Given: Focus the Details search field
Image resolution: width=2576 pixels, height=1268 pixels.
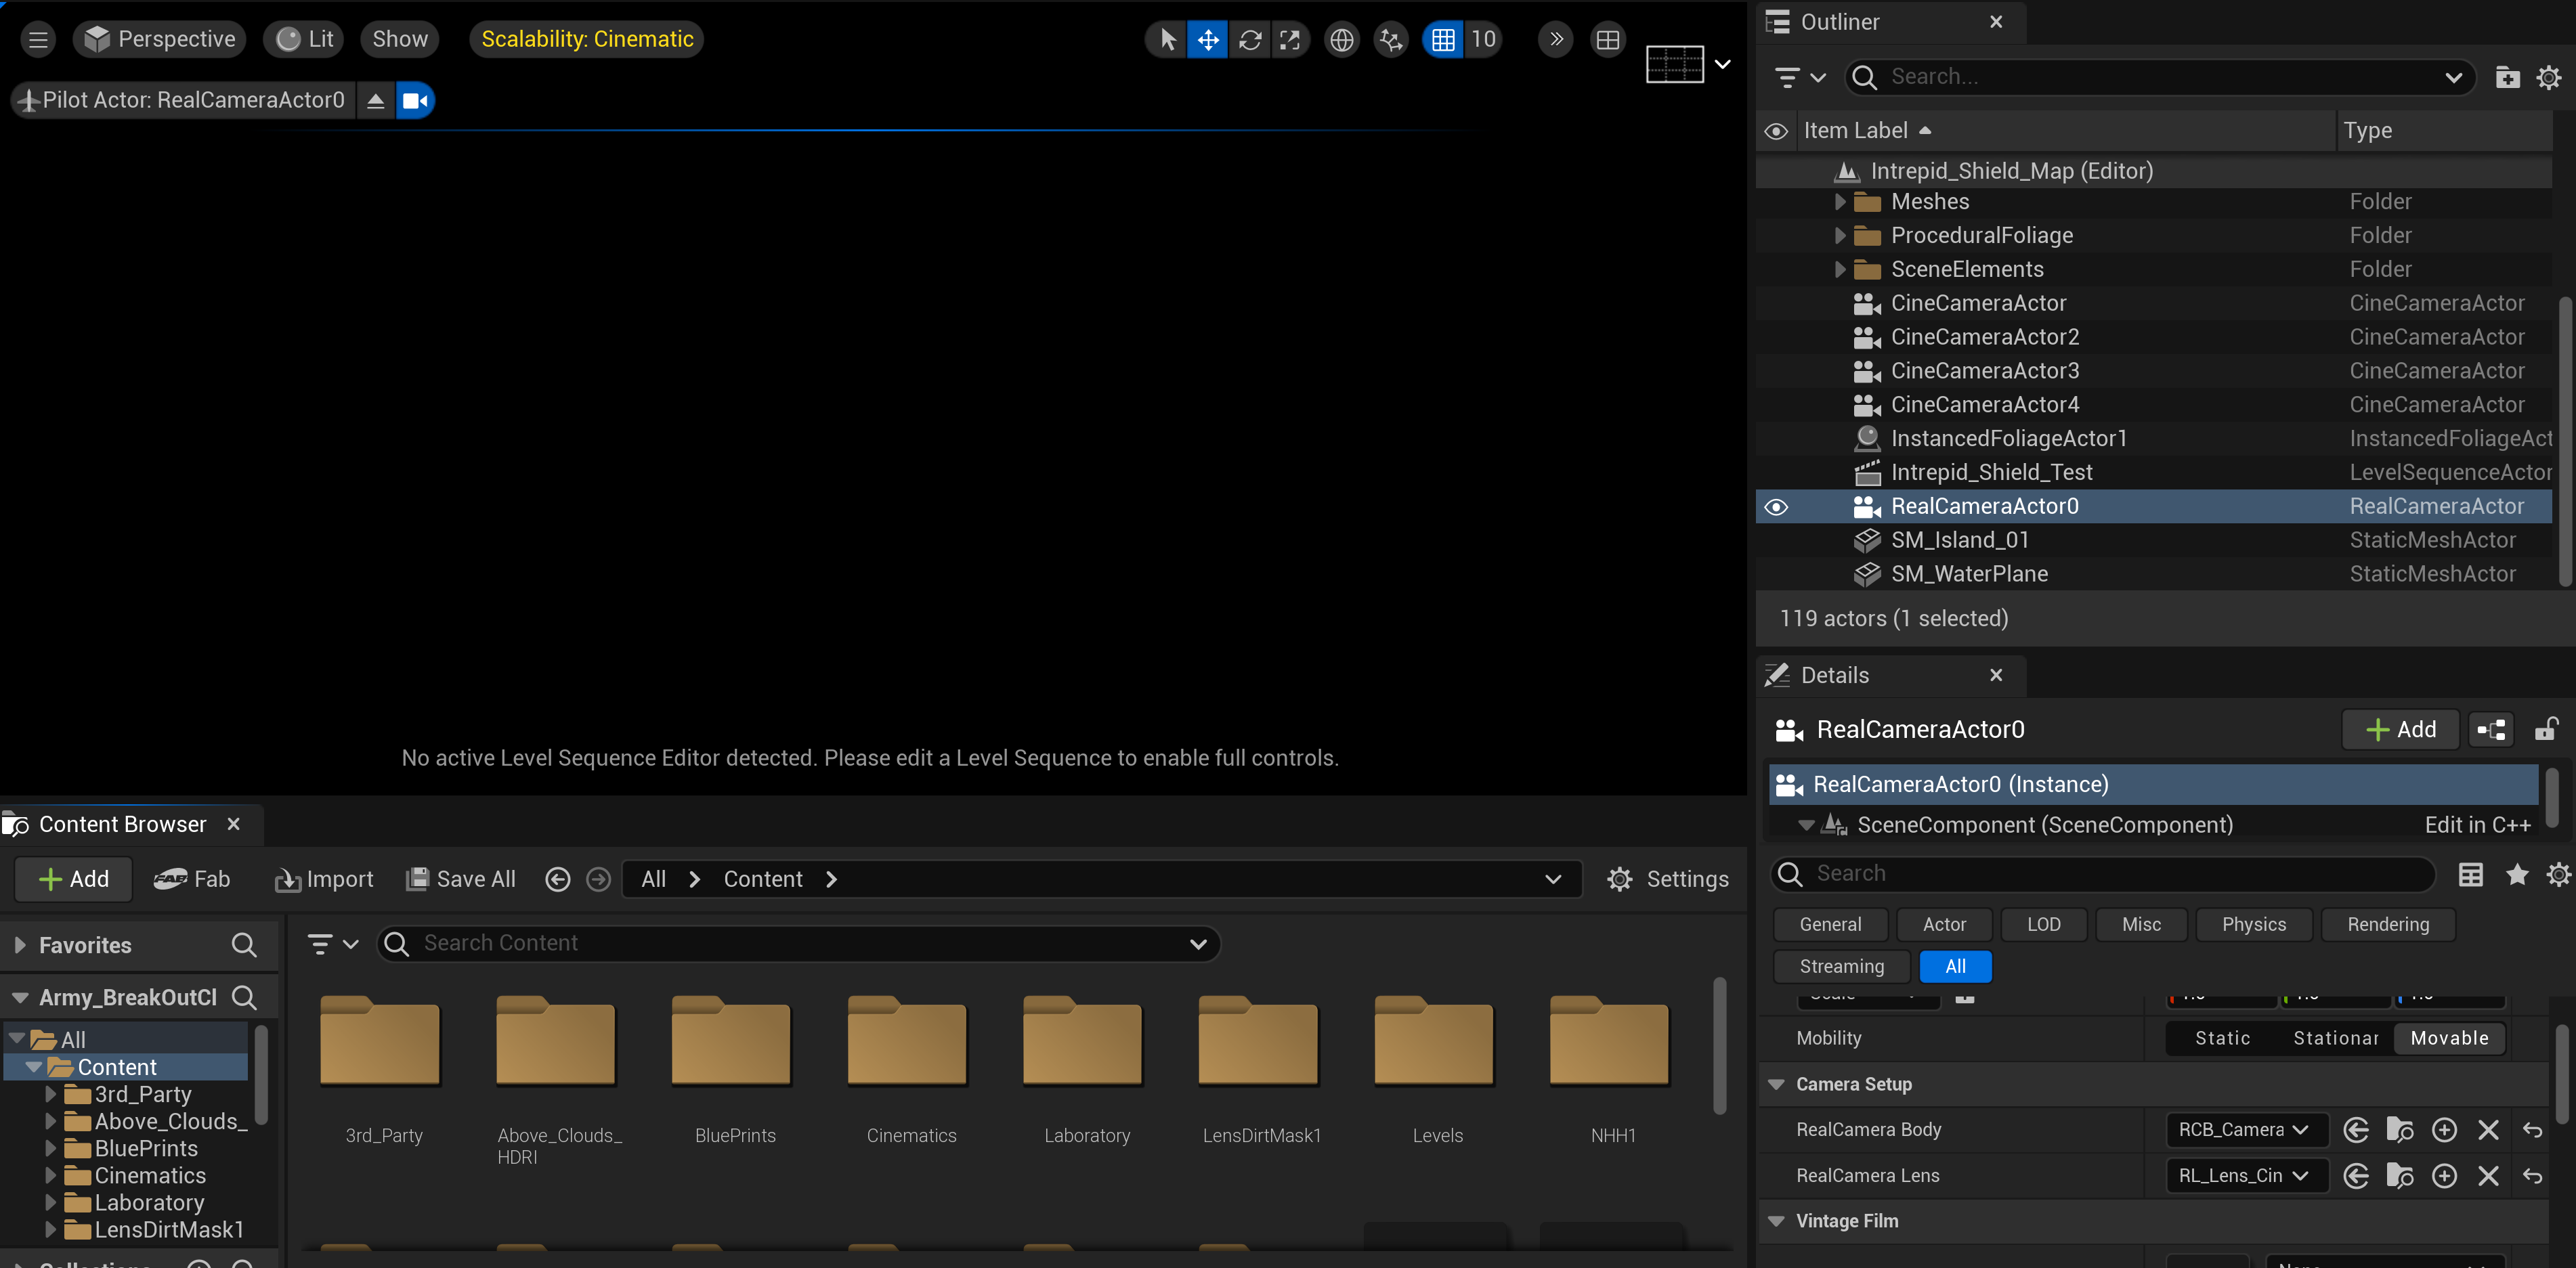Looking at the screenshot, I should point(2103,874).
